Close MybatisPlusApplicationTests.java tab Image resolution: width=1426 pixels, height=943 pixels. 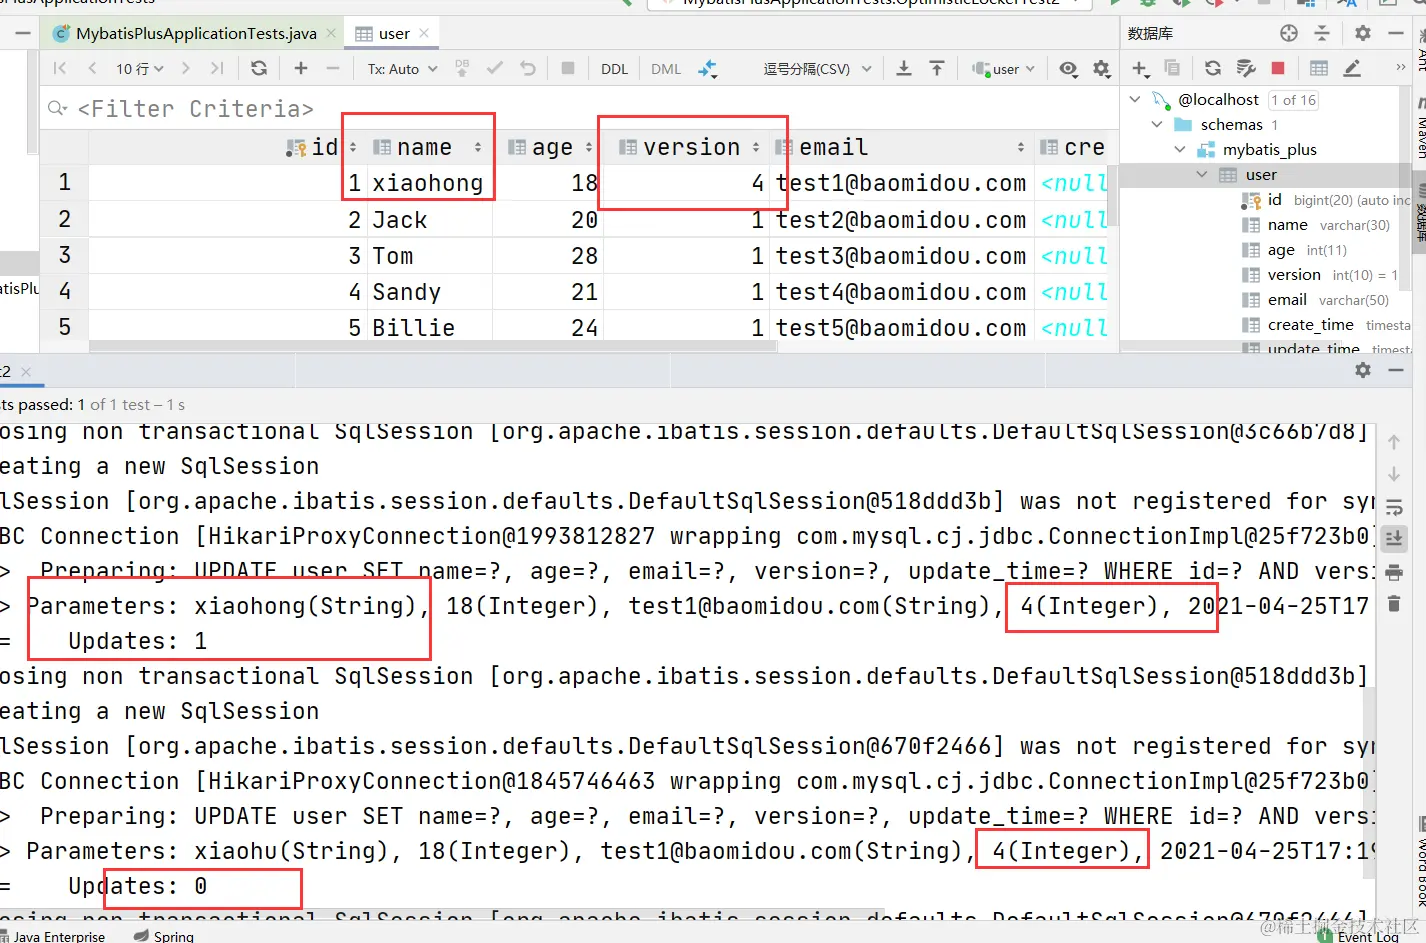tap(330, 33)
